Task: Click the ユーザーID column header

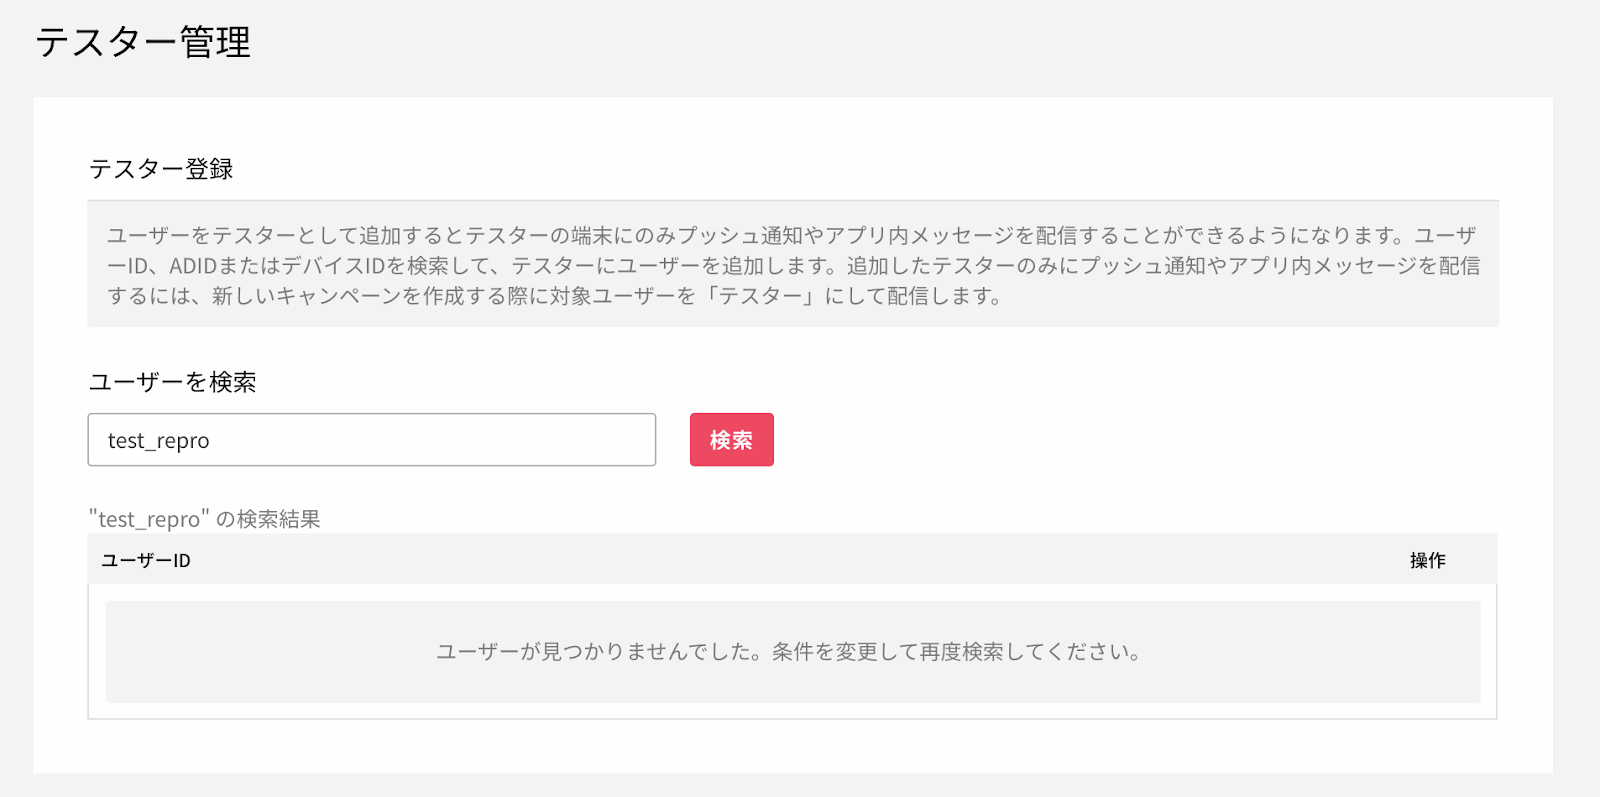Action: pos(146,561)
